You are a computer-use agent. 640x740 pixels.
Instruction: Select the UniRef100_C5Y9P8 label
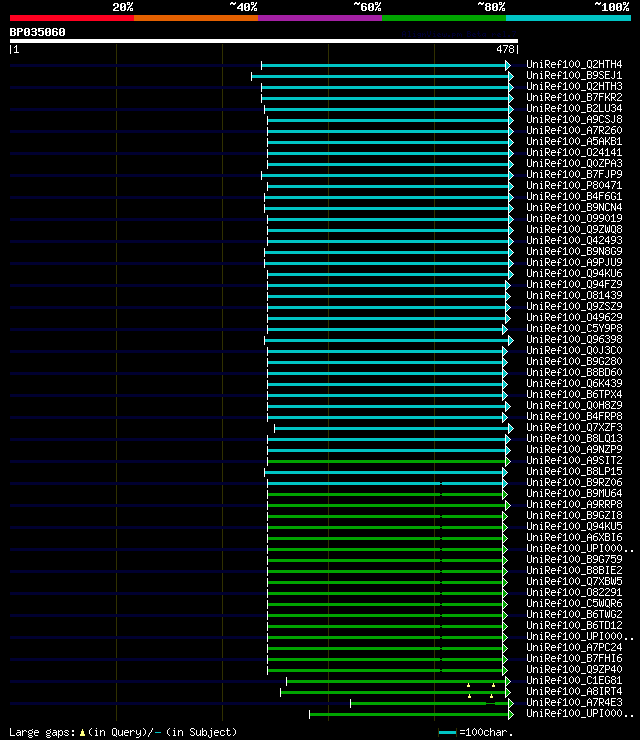click(x=574, y=328)
